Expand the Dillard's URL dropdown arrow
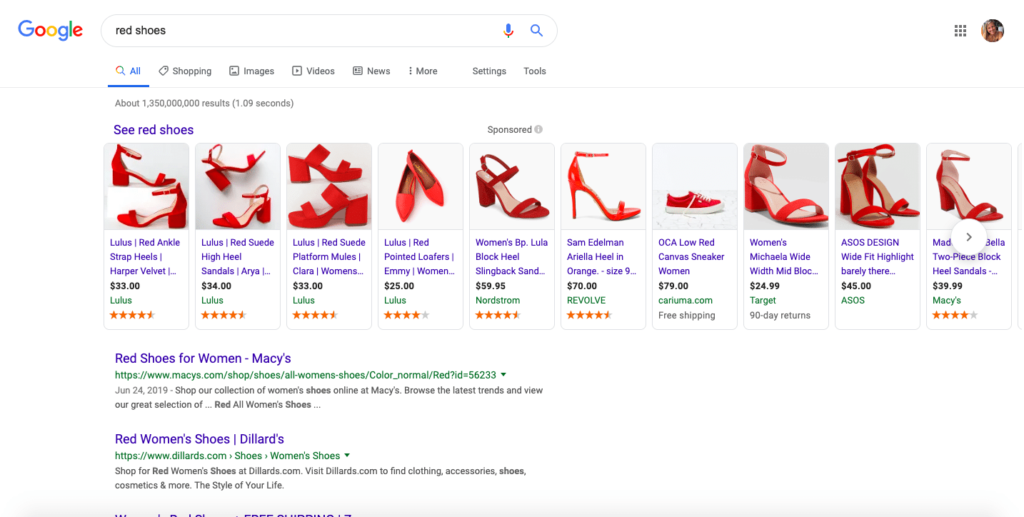Screen dimensions: 1024x517 pos(347,456)
